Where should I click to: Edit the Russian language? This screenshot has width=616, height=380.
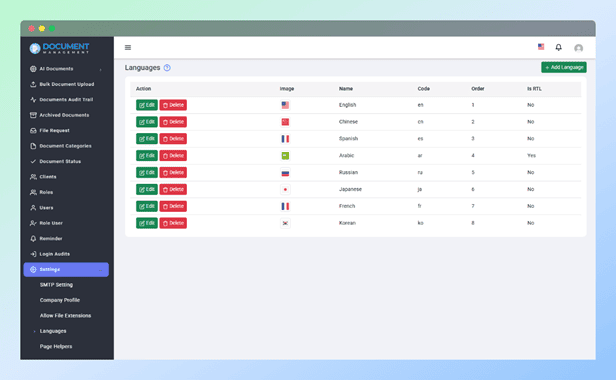tap(147, 173)
